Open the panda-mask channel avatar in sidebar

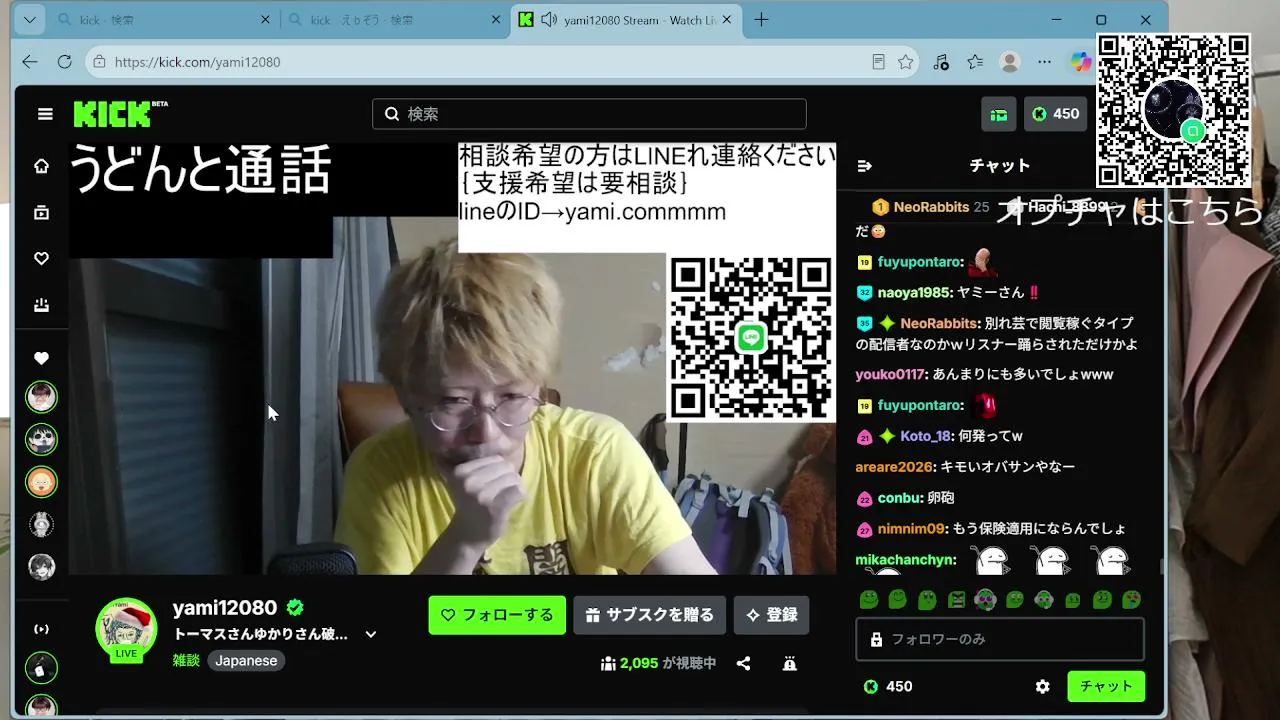point(41,439)
